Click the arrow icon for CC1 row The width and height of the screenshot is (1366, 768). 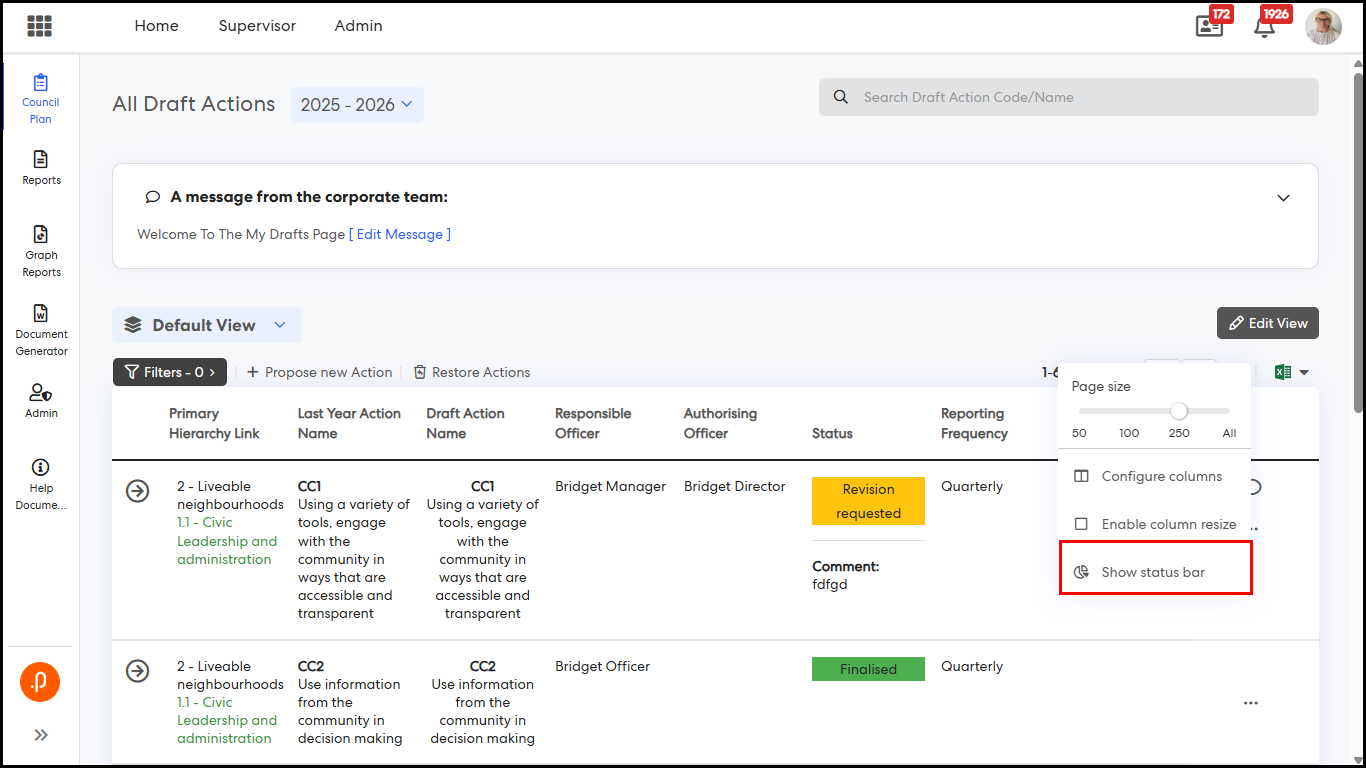click(138, 491)
